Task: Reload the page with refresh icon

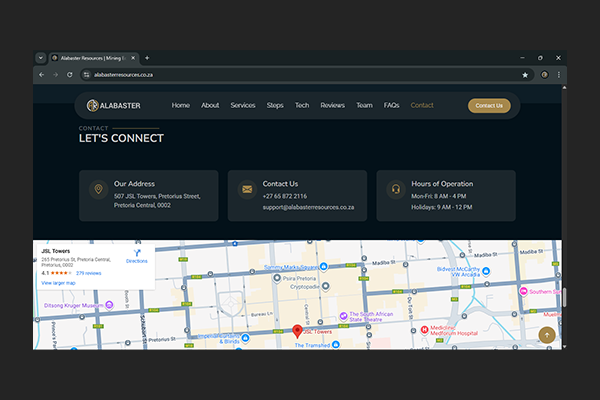Action: [x=70, y=75]
